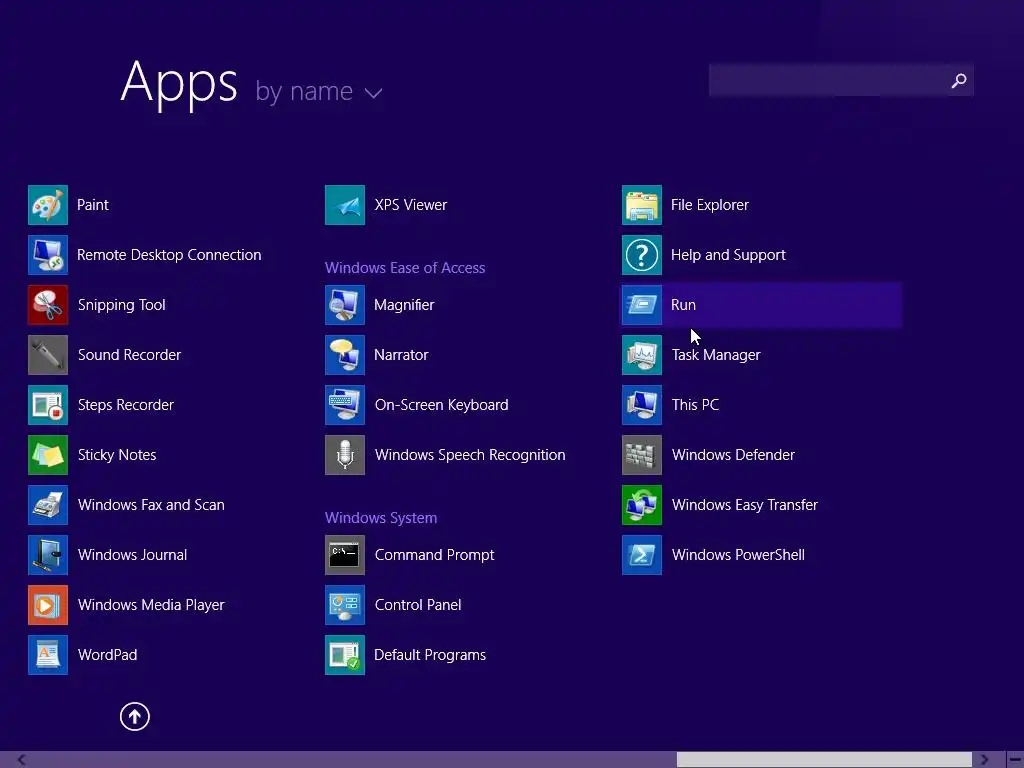Click the horizontal scrollbar thumb

[x=824, y=760]
